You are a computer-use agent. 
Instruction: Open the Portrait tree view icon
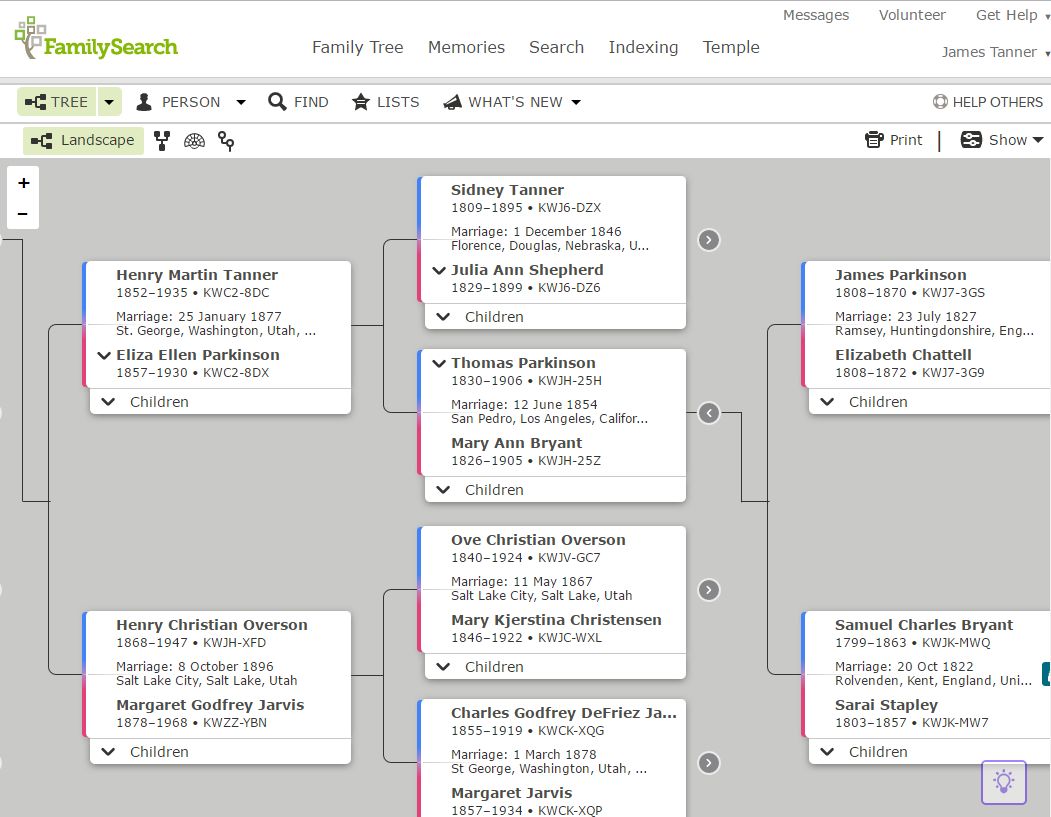pos(162,140)
